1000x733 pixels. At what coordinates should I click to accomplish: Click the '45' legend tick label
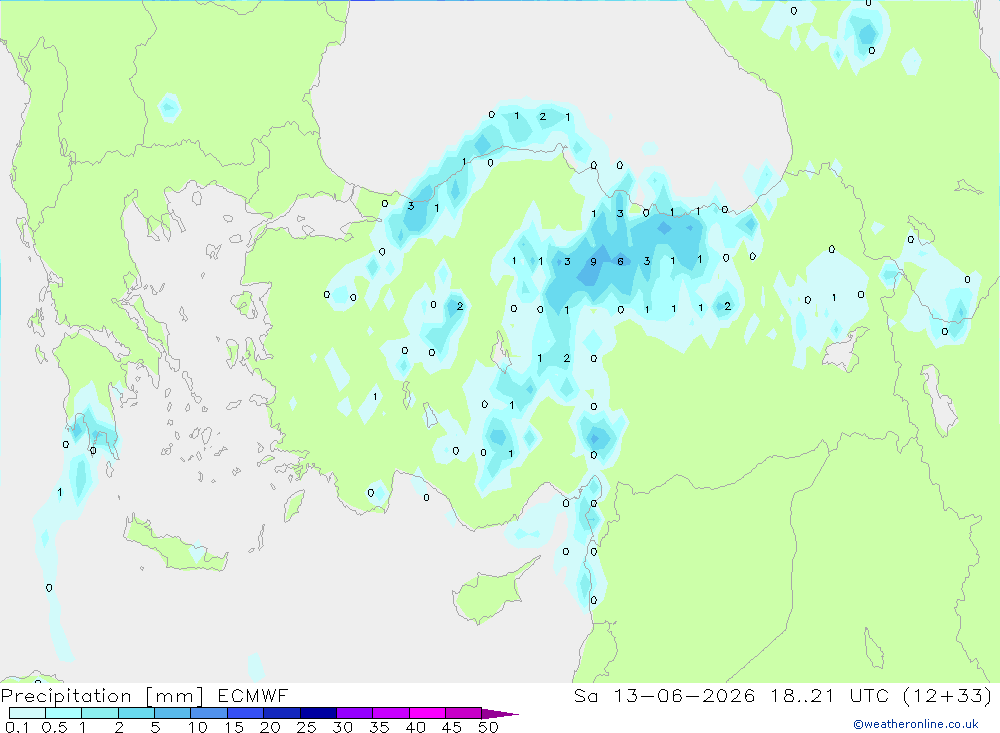pyautogui.click(x=452, y=727)
